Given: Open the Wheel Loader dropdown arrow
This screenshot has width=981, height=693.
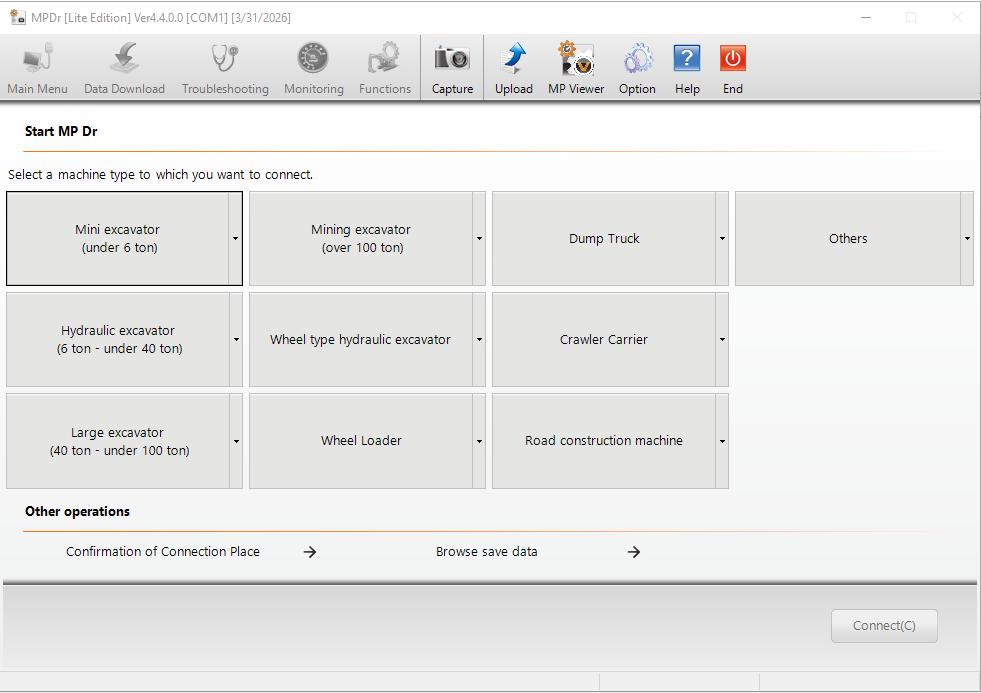Looking at the screenshot, I should pyautogui.click(x=479, y=440).
